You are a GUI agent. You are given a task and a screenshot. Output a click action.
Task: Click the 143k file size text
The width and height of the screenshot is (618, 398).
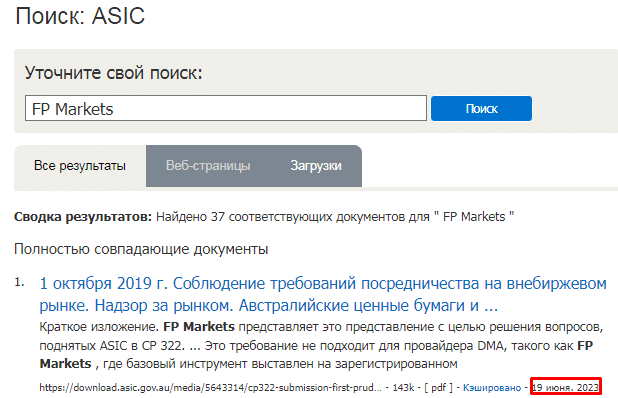click(x=403, y=388)
